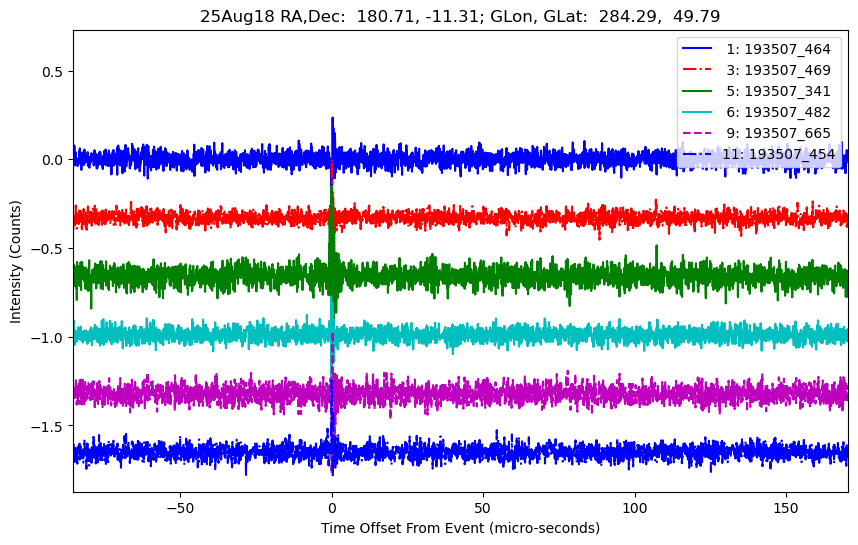Click the x-axis tick label −50

tap(180, 508)
